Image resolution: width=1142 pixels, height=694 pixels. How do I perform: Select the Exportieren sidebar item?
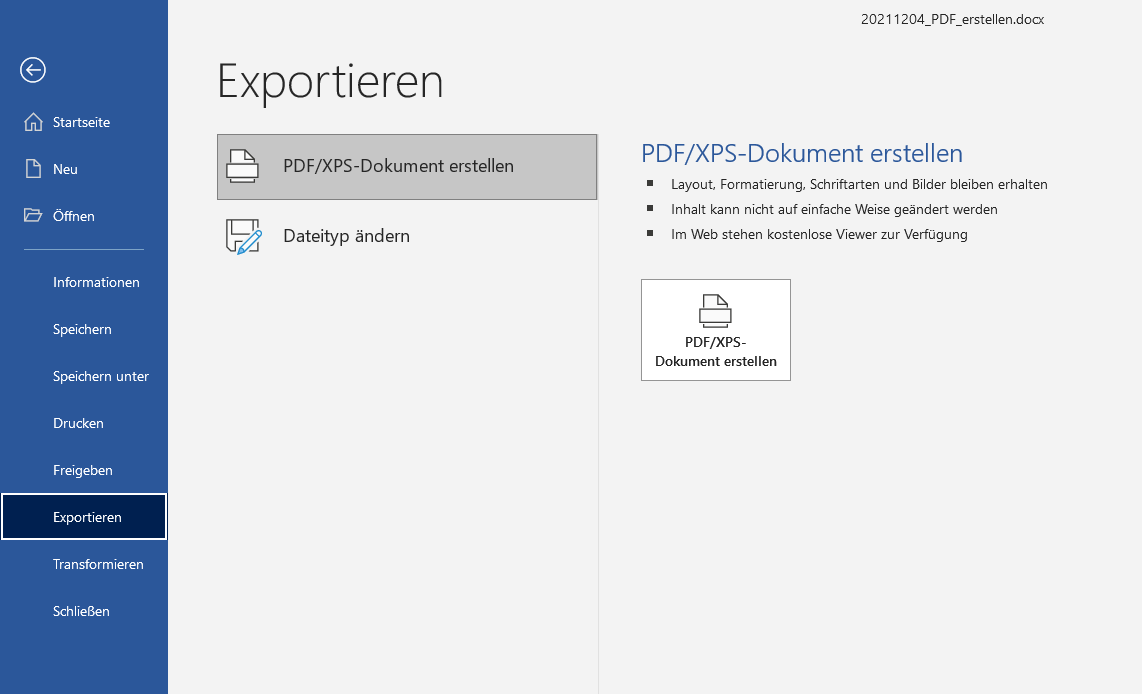pyautogui.click(x=84, y=517)
